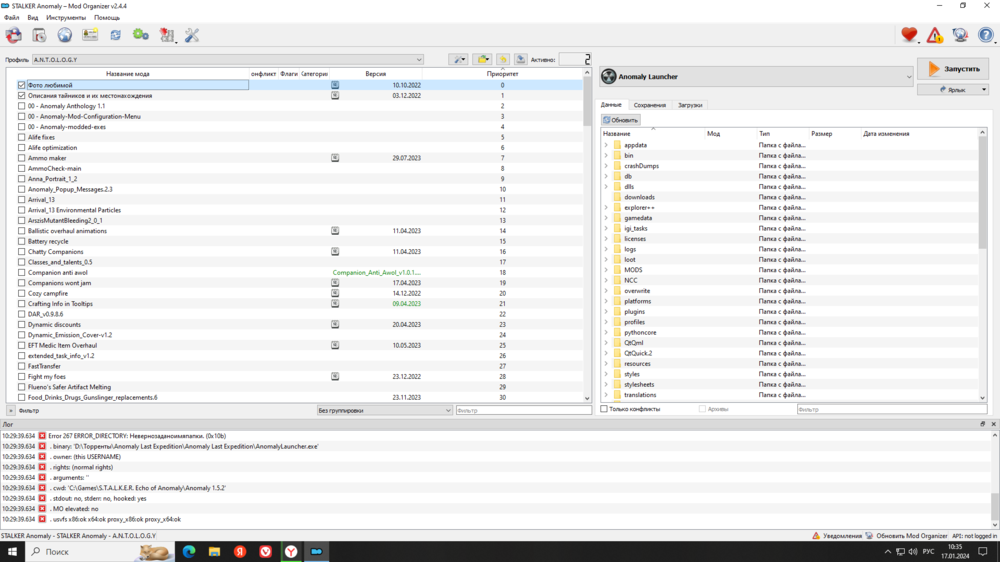Open the Инструменты menu

click(x=66, y=18)
